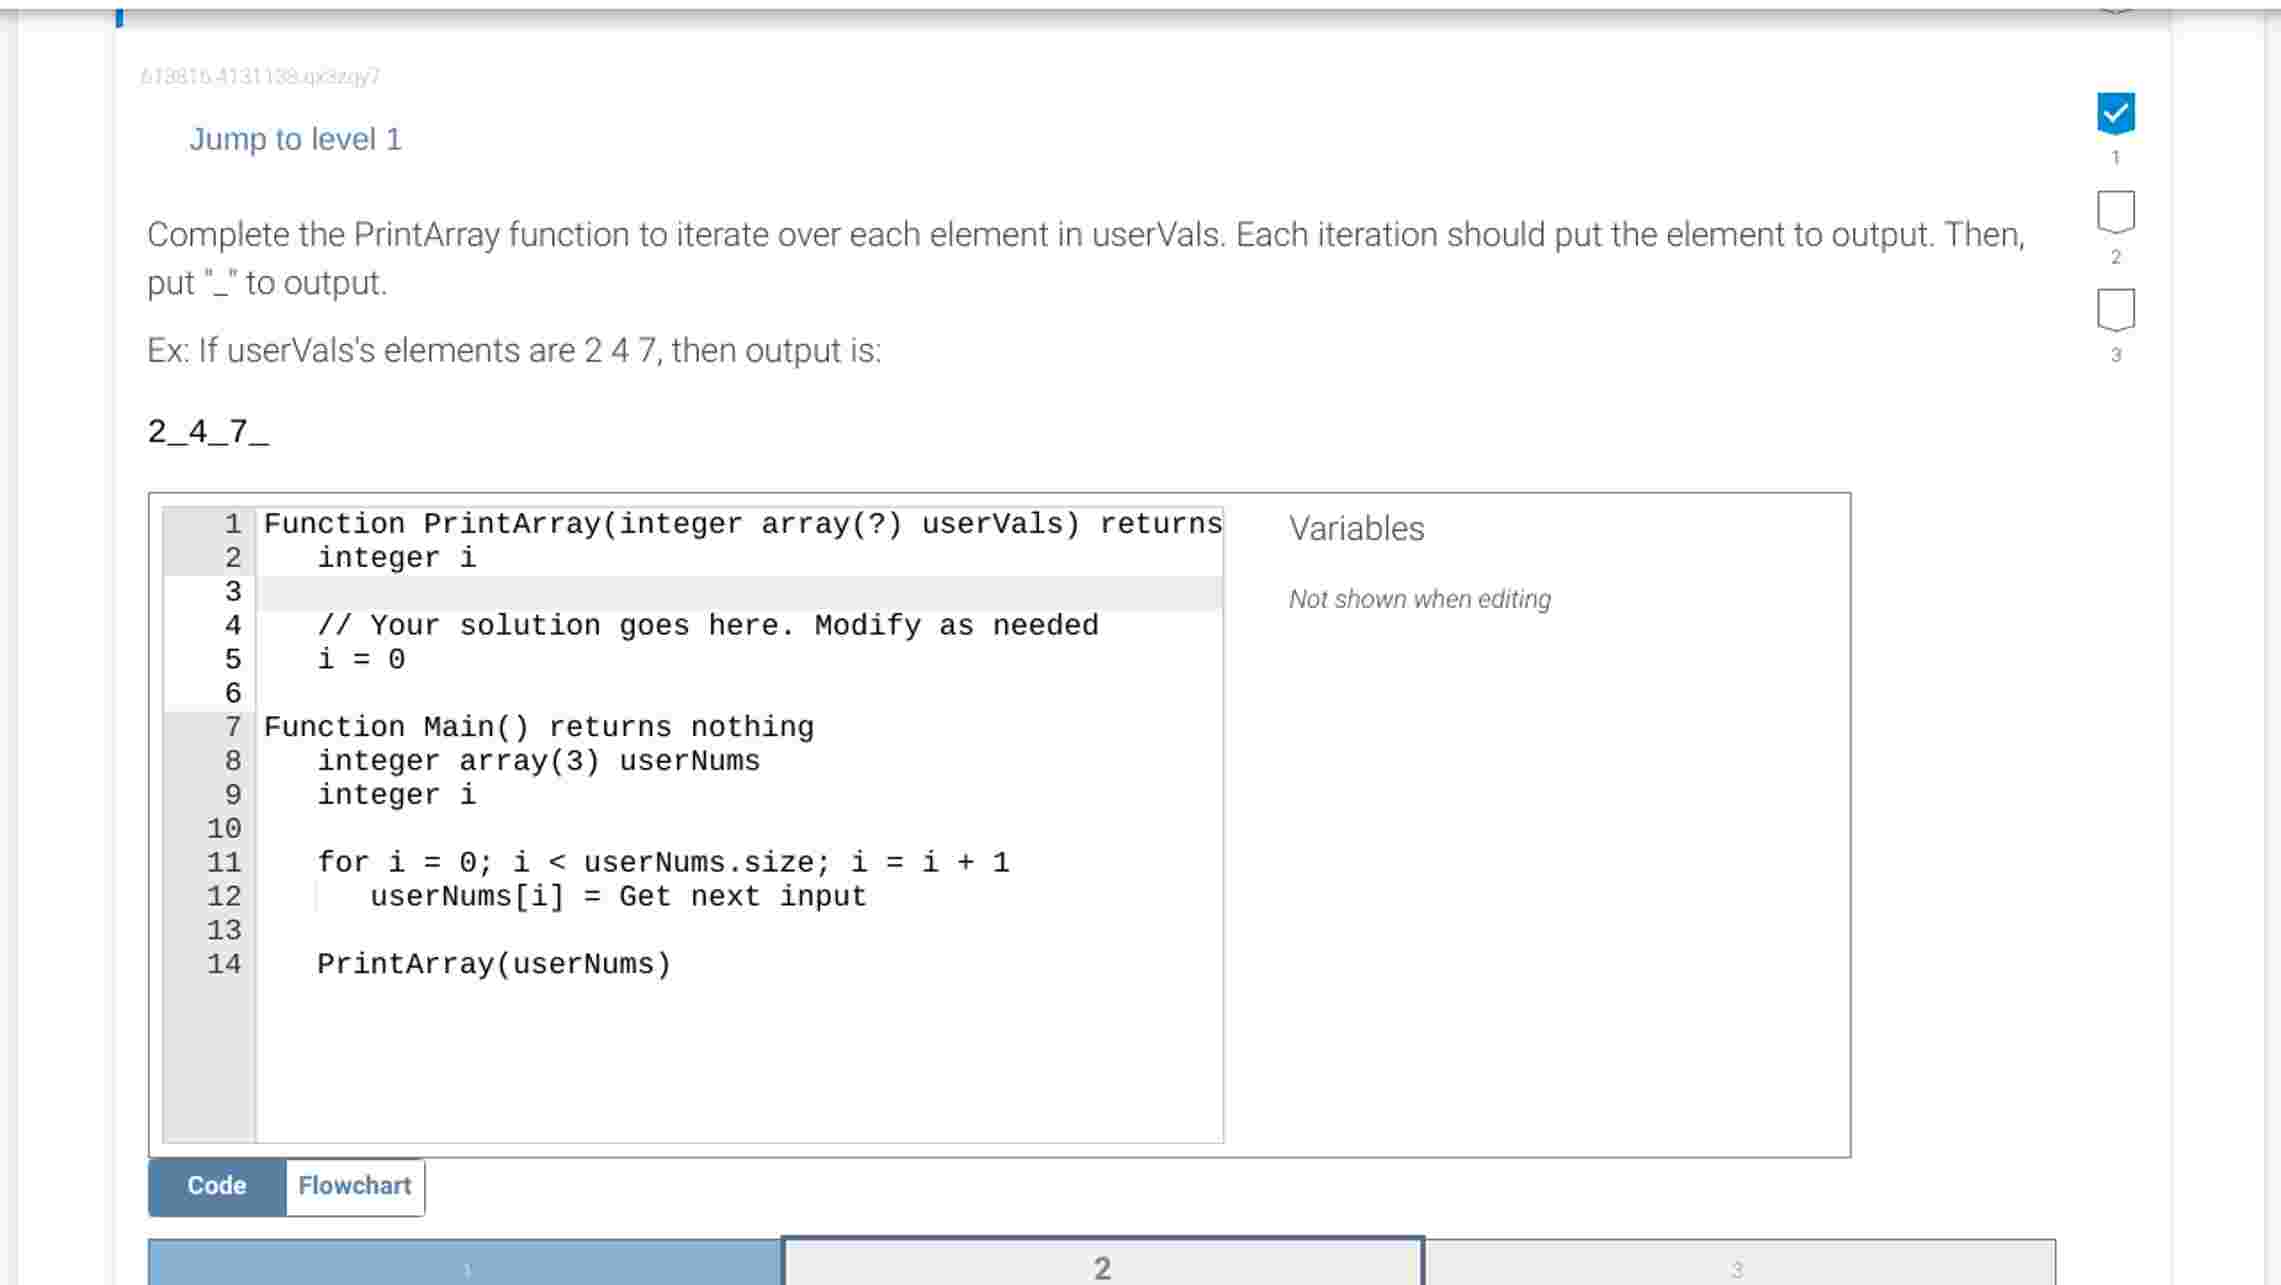Select the empty shield between levels 1 and 3

coord(2116,212)
